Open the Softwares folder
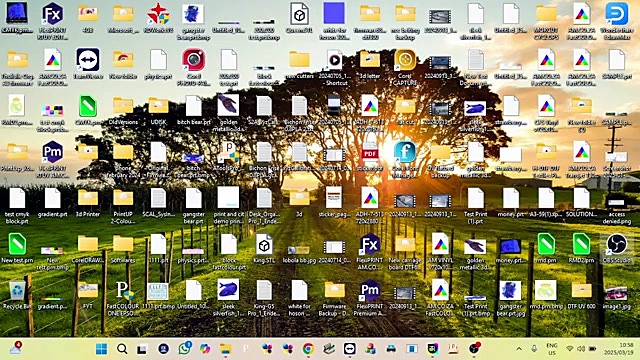640x360 pixels. (x=123, y=244)
